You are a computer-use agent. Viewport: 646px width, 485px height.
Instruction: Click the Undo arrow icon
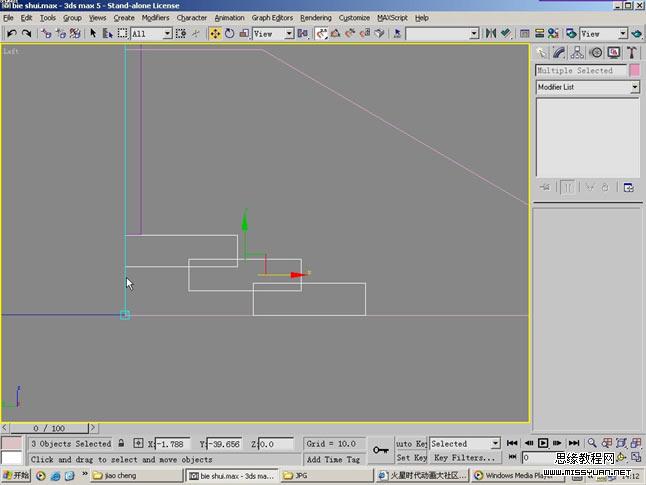tap(12, 33)
